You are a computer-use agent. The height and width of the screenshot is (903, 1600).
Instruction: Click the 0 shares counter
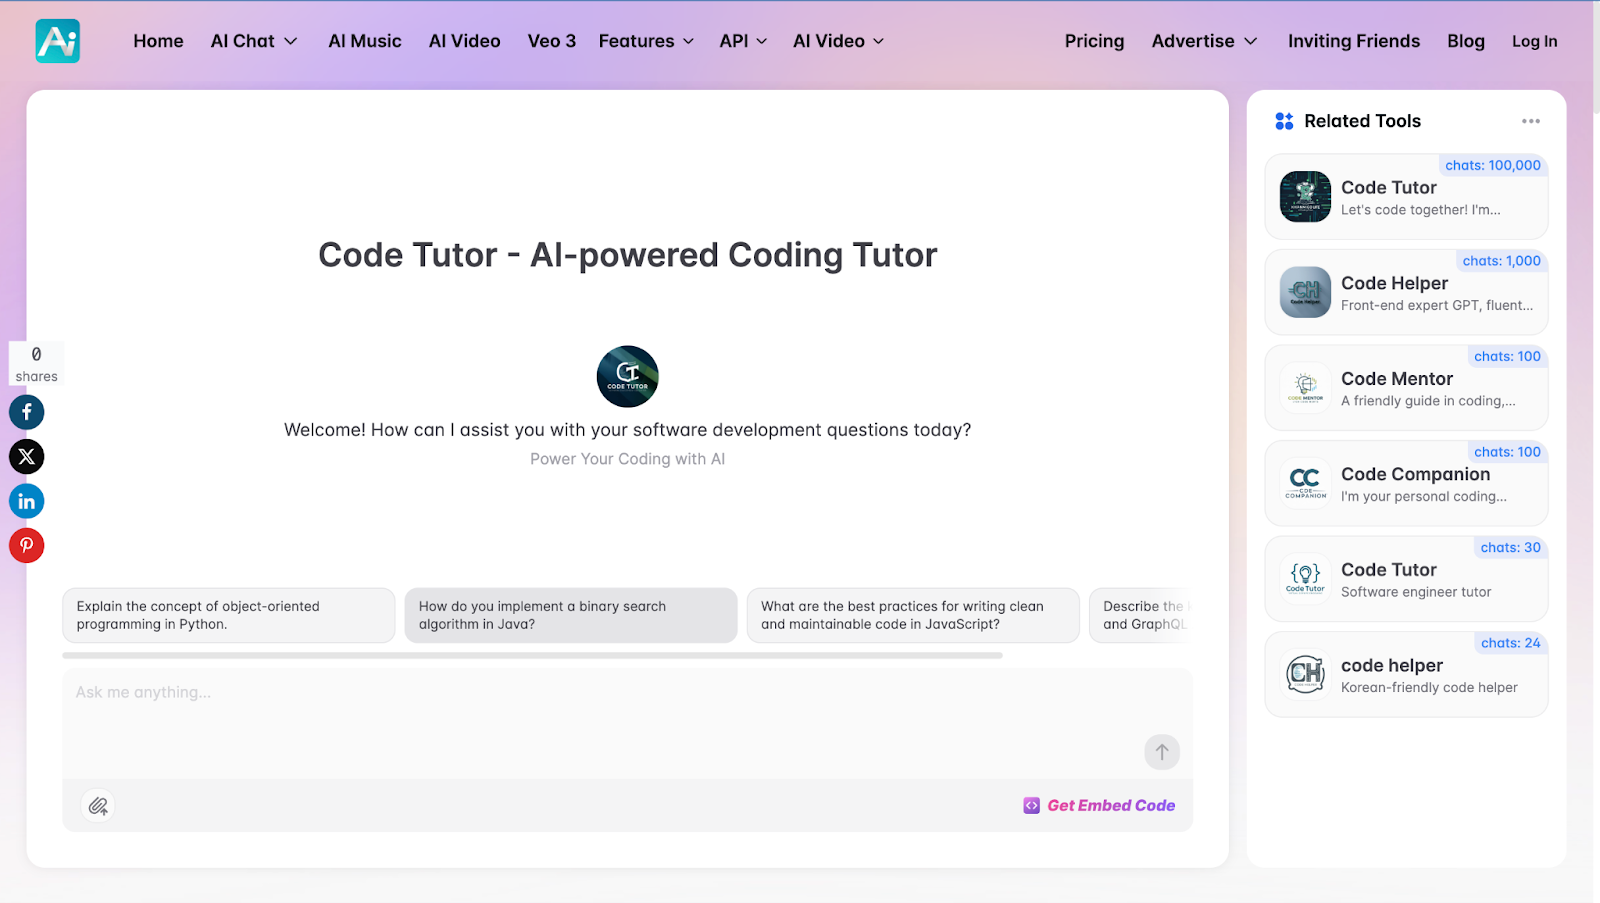[36, 364]
